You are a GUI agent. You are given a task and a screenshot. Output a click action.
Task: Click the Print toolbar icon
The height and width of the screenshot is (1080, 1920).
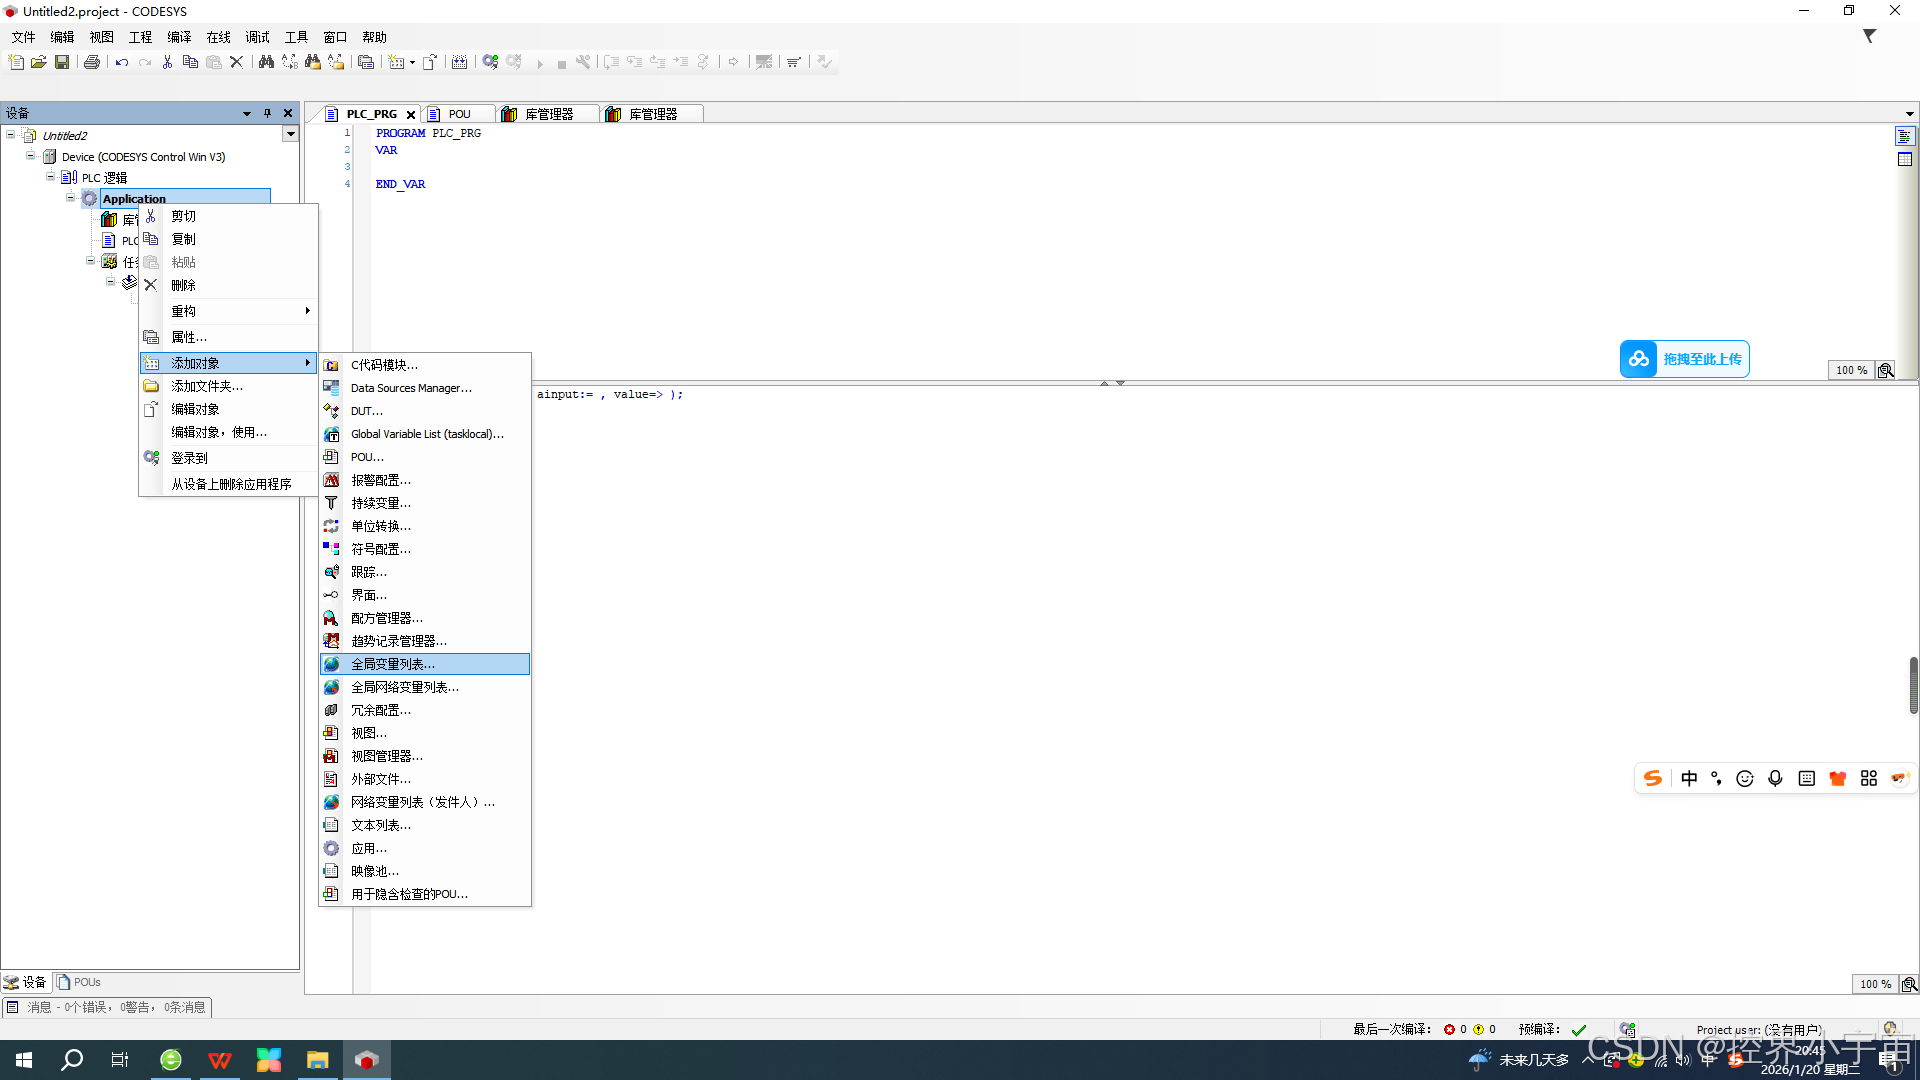92,62
